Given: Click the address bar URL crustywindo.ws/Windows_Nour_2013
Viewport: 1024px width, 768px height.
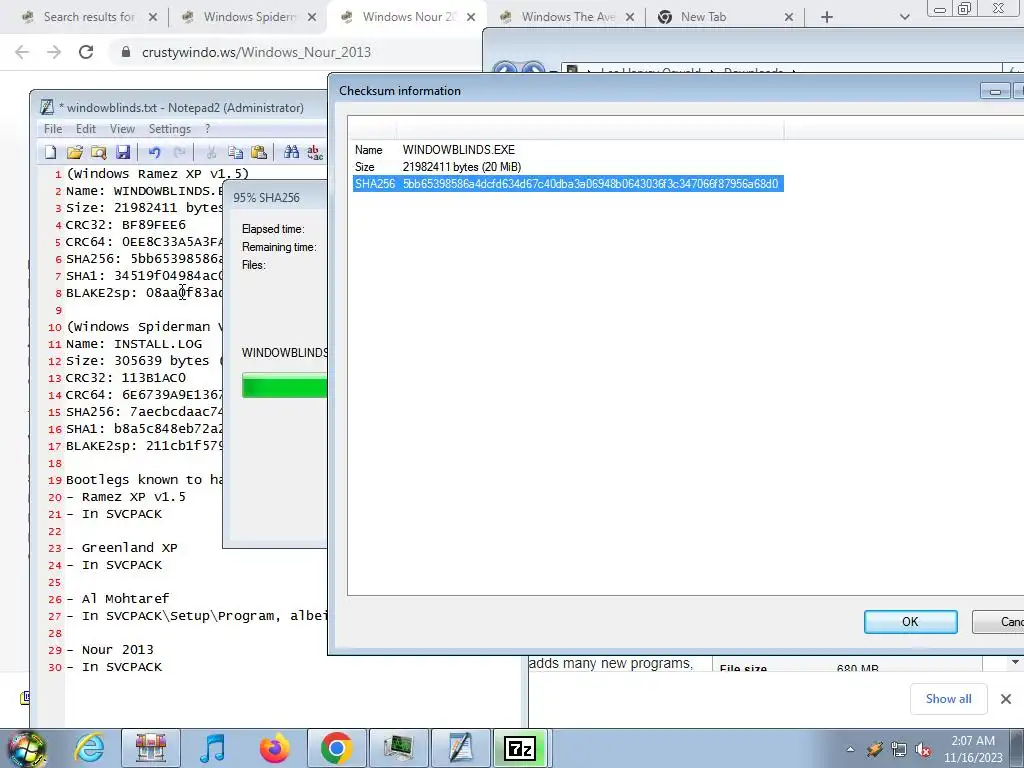Looking at the screenshot, I should point(256,52).
